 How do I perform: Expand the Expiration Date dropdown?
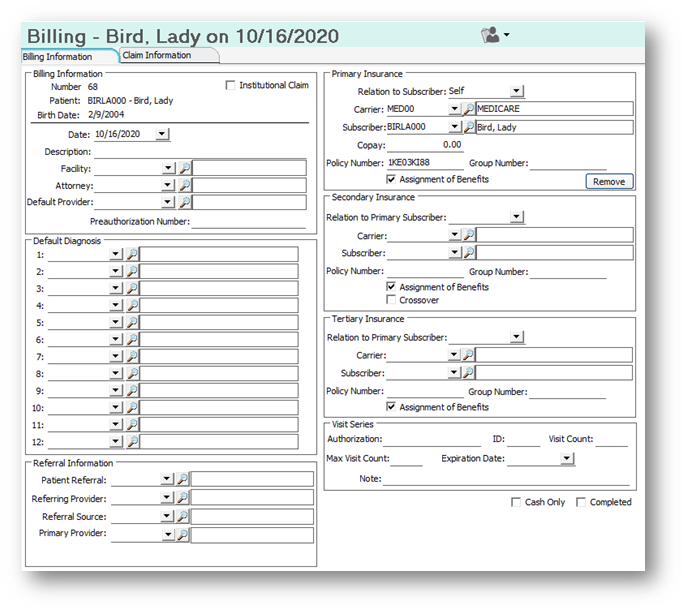point(567,458)
